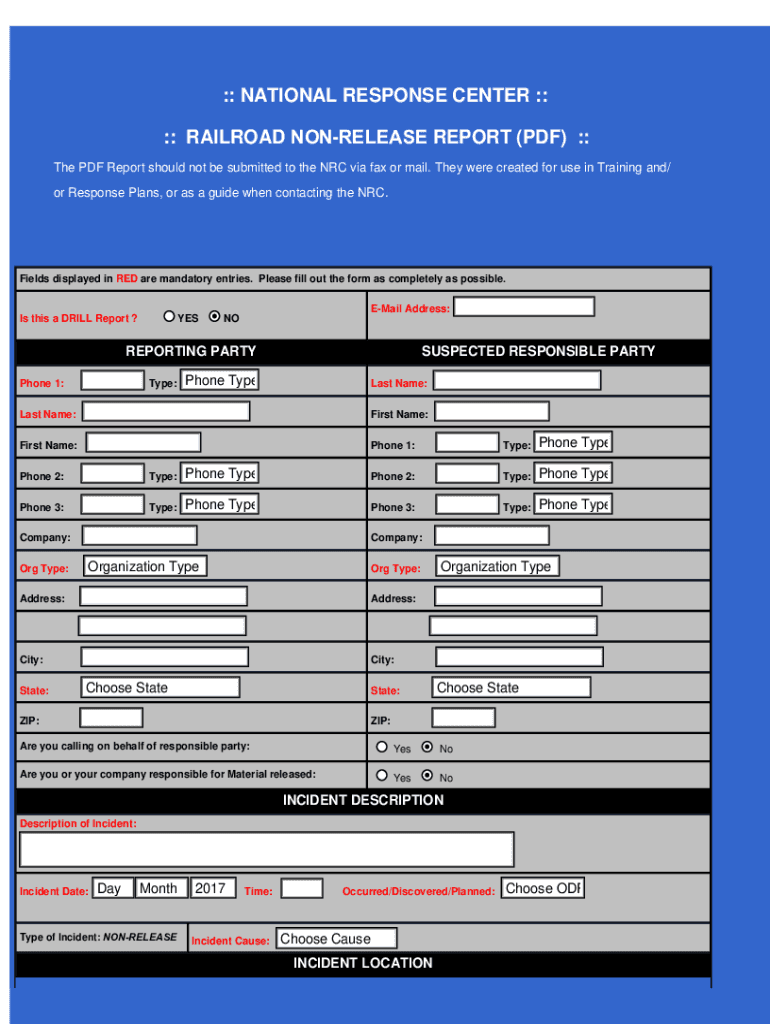Select NO for DRILL Report
The width and height of the screenshot is (770, 1024).
pos(214,317)
